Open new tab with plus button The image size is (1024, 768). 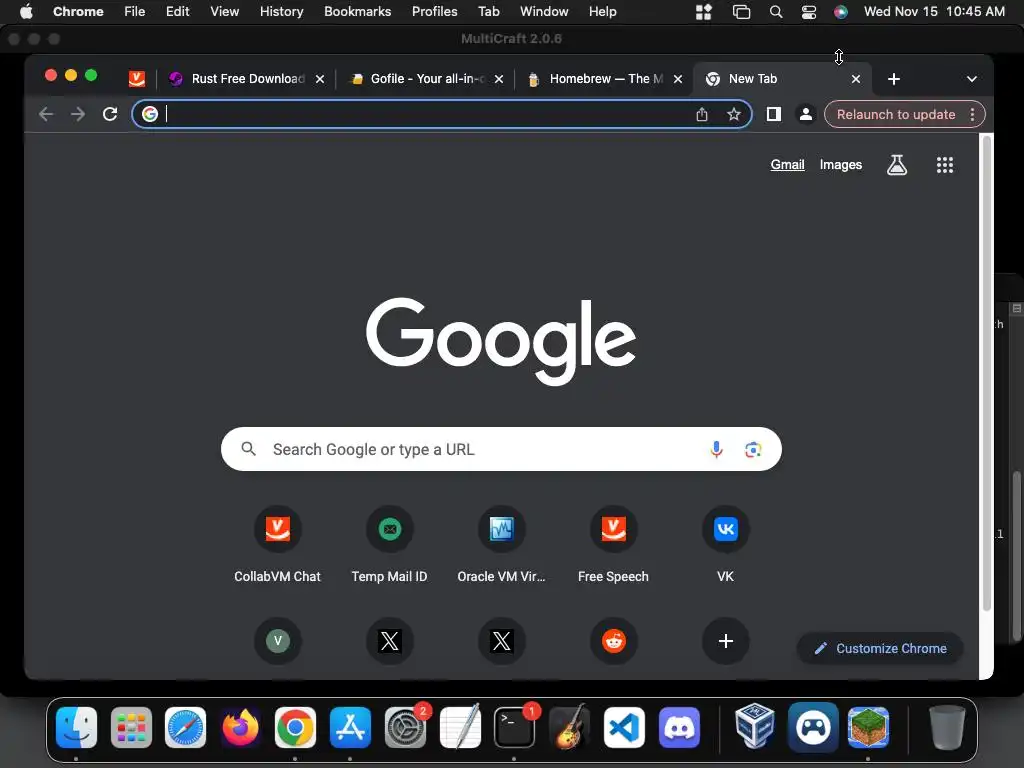tap(894, 79)
